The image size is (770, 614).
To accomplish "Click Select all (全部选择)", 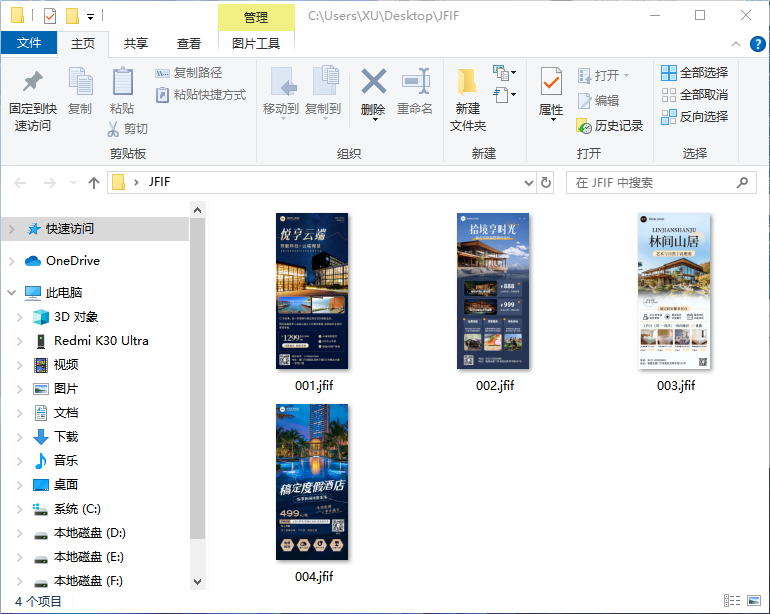I will coord(694,73).
